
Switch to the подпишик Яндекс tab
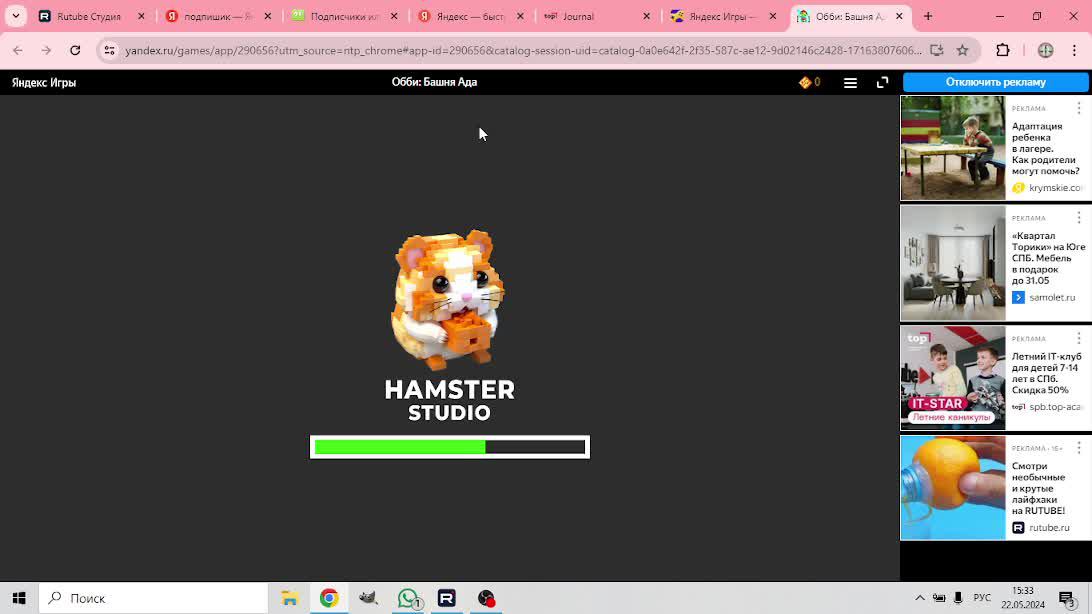pyautogui.click(x=217, y=16)
